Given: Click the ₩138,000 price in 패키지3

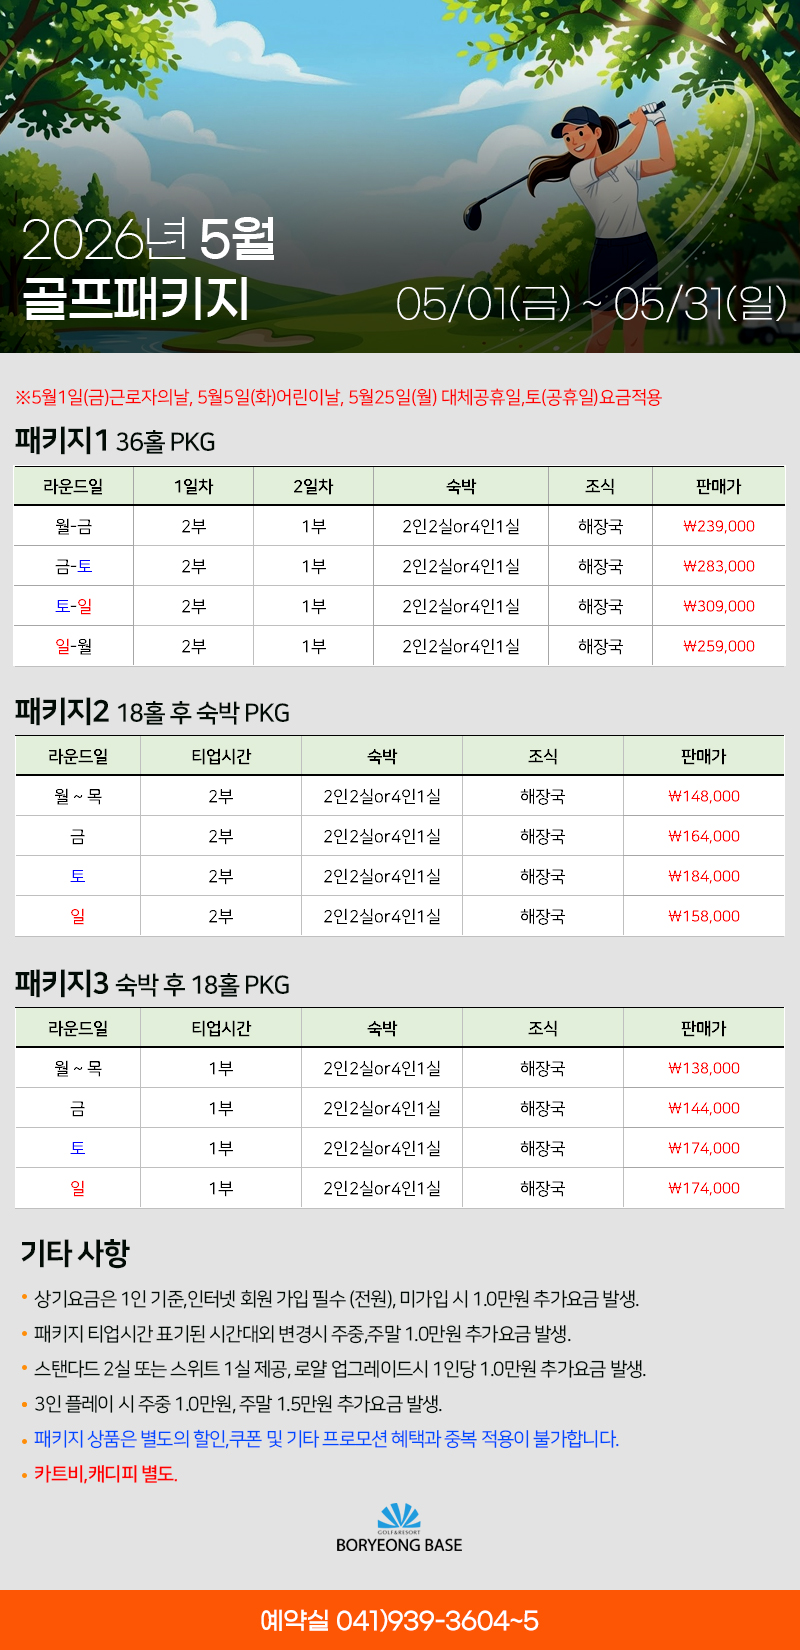Looking at the screenshot, I should tap(704, 1068).
